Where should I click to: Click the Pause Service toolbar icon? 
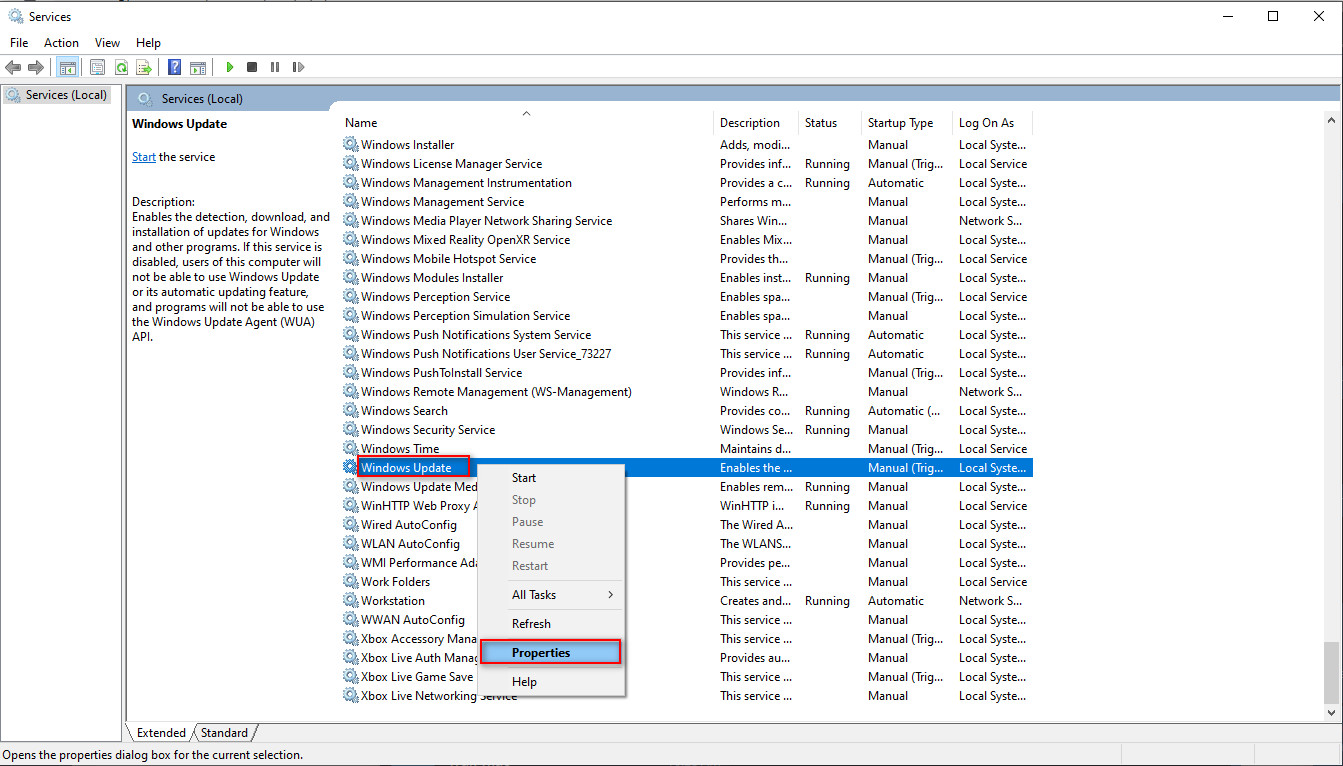pyautogui.click(x=275, y=67)
